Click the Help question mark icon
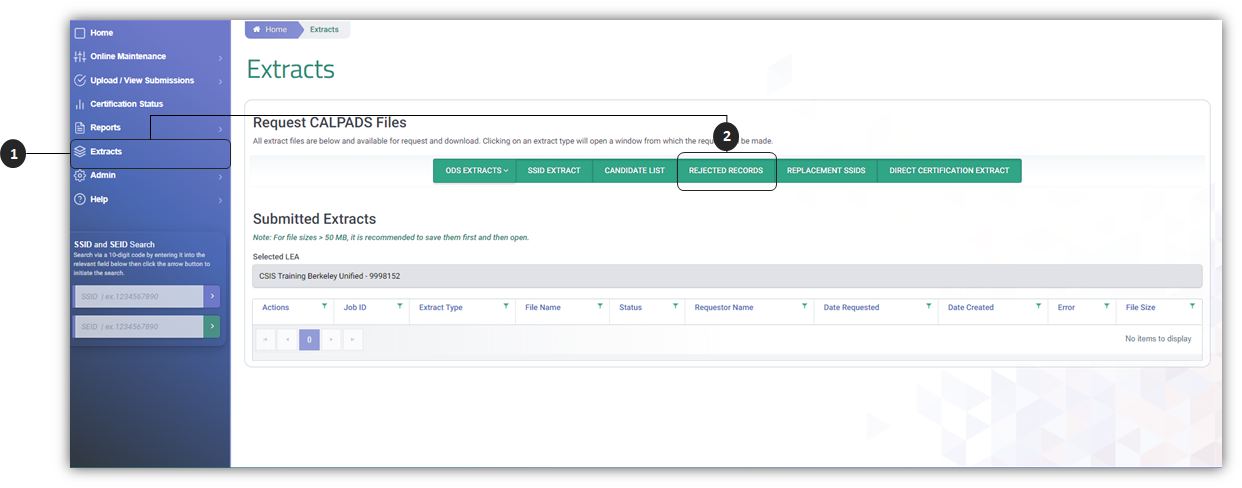 pos(80,200)
